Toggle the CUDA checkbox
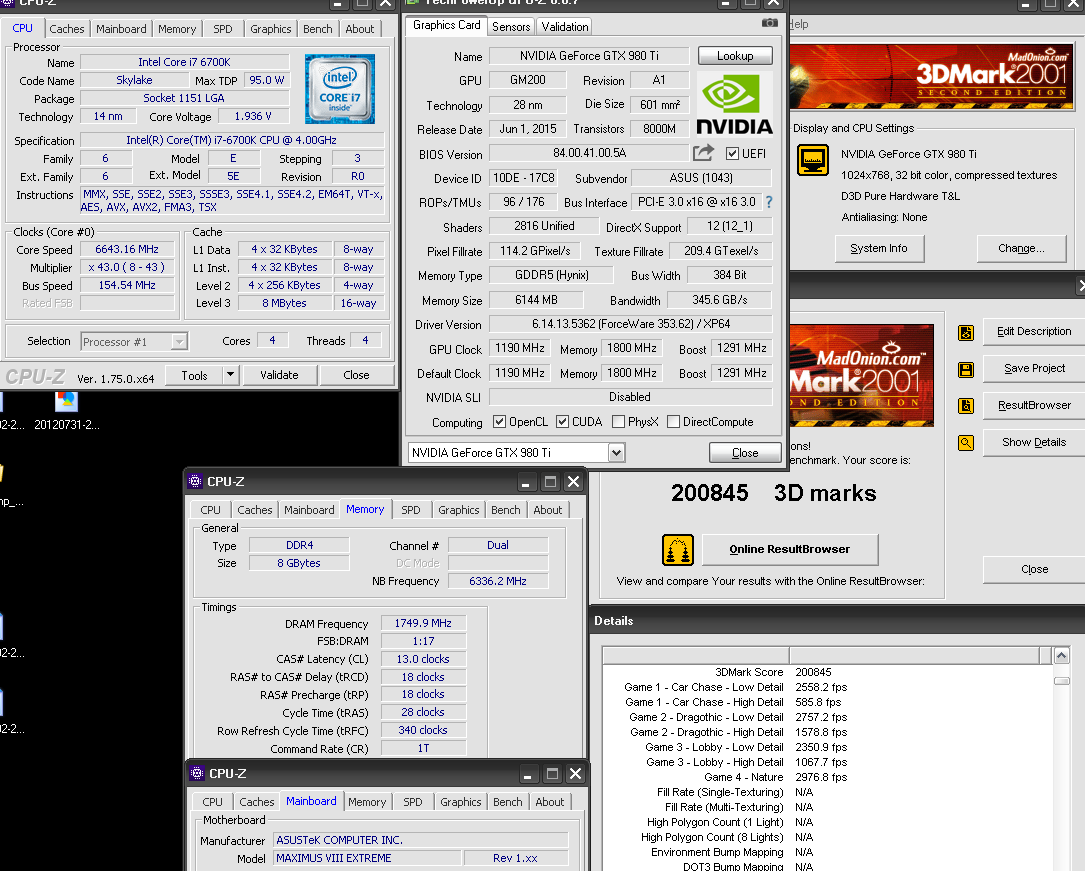The width and height of the screenshot is (1085, 871). pyautogui.click(x=563, y=421)
